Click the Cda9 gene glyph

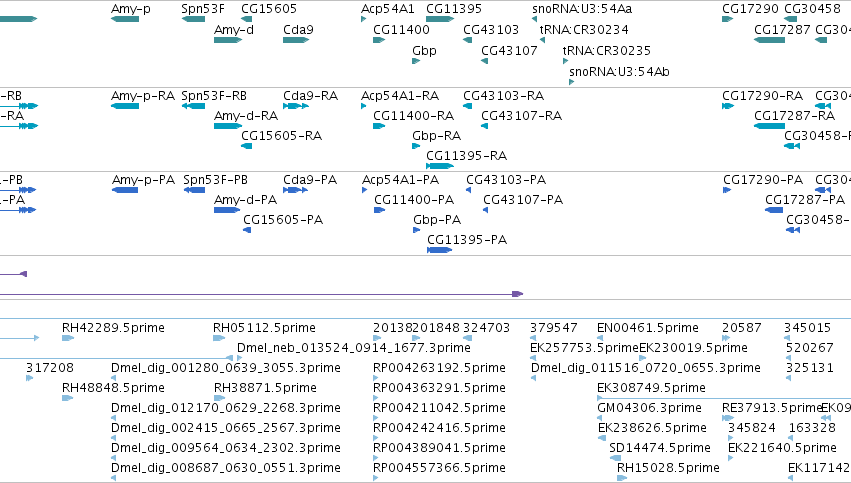point(296,40)
